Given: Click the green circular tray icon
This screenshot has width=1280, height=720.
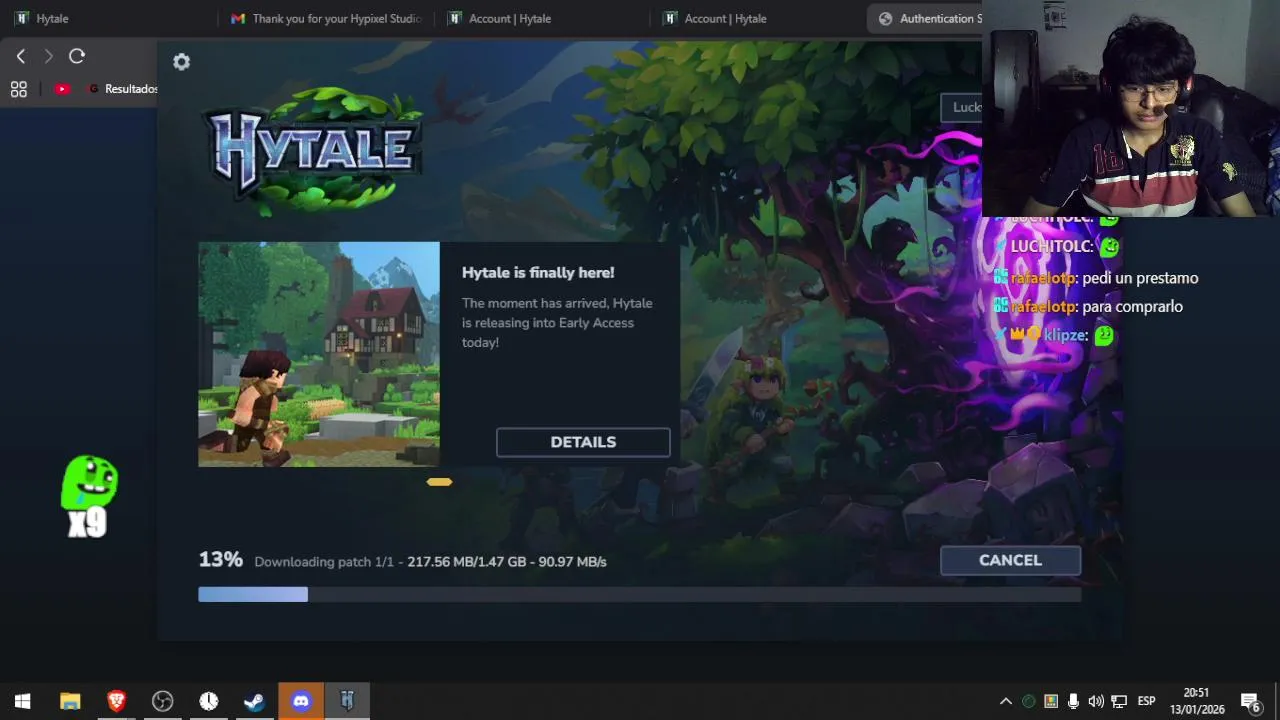Looking at the screenshot, I should [x=1028, y=702].
